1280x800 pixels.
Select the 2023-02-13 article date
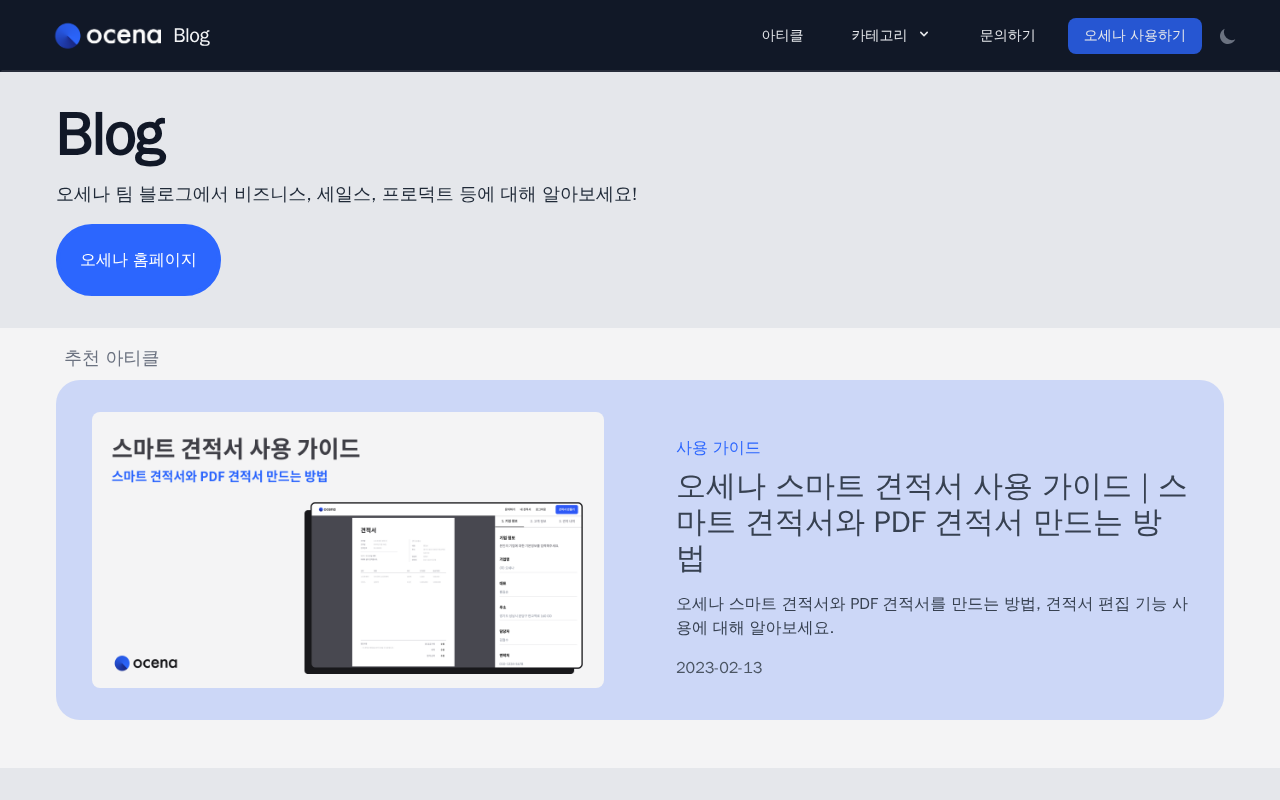pyautogui.click(x=719, y=668)
